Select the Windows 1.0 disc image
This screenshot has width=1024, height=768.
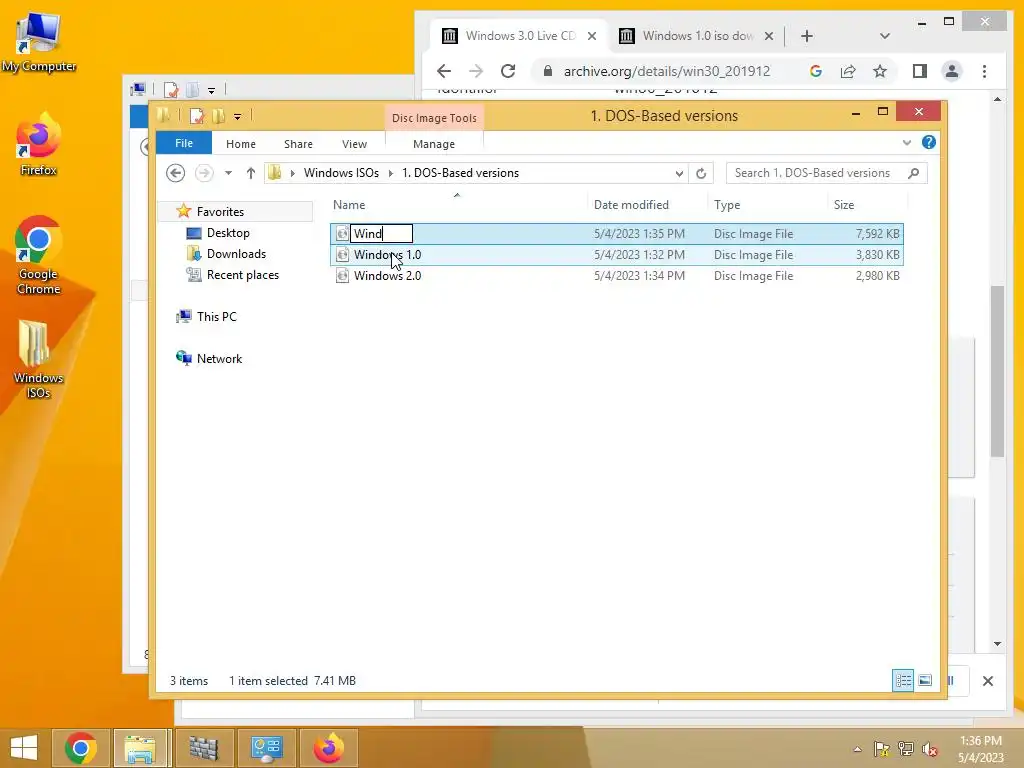click(616, 255)
